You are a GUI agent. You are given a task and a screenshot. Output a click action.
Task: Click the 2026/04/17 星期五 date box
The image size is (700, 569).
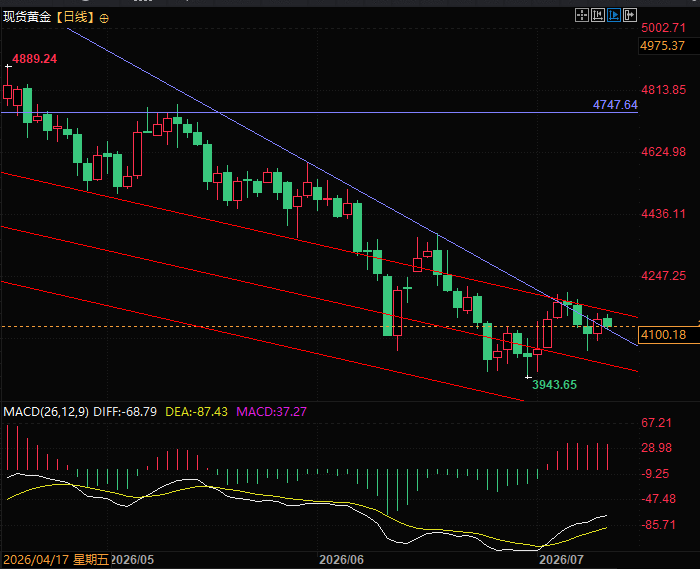click(56, 560)
